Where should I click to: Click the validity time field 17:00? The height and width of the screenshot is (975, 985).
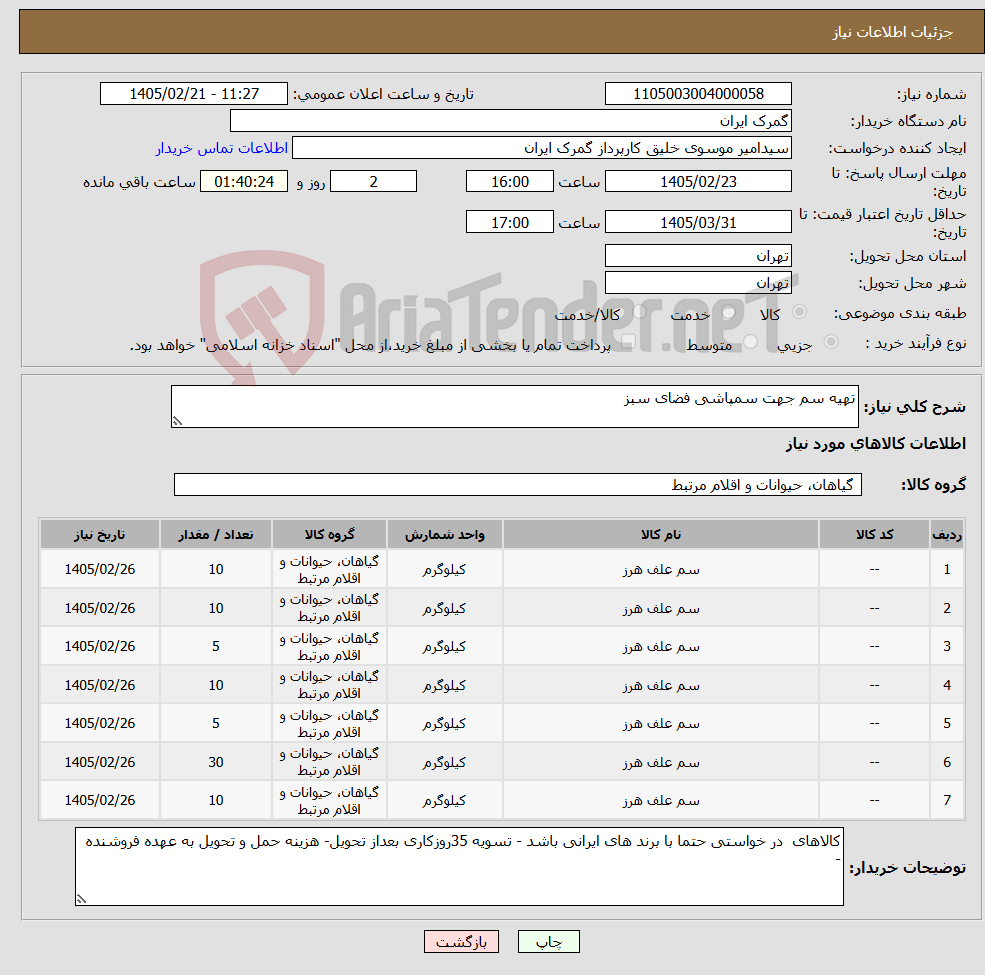(509, 222)
